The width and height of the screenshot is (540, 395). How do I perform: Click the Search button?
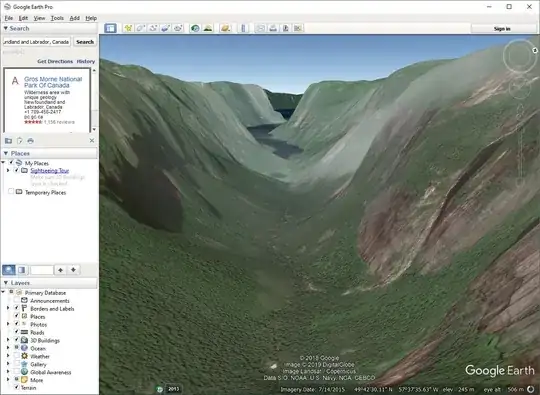(85, 42)
